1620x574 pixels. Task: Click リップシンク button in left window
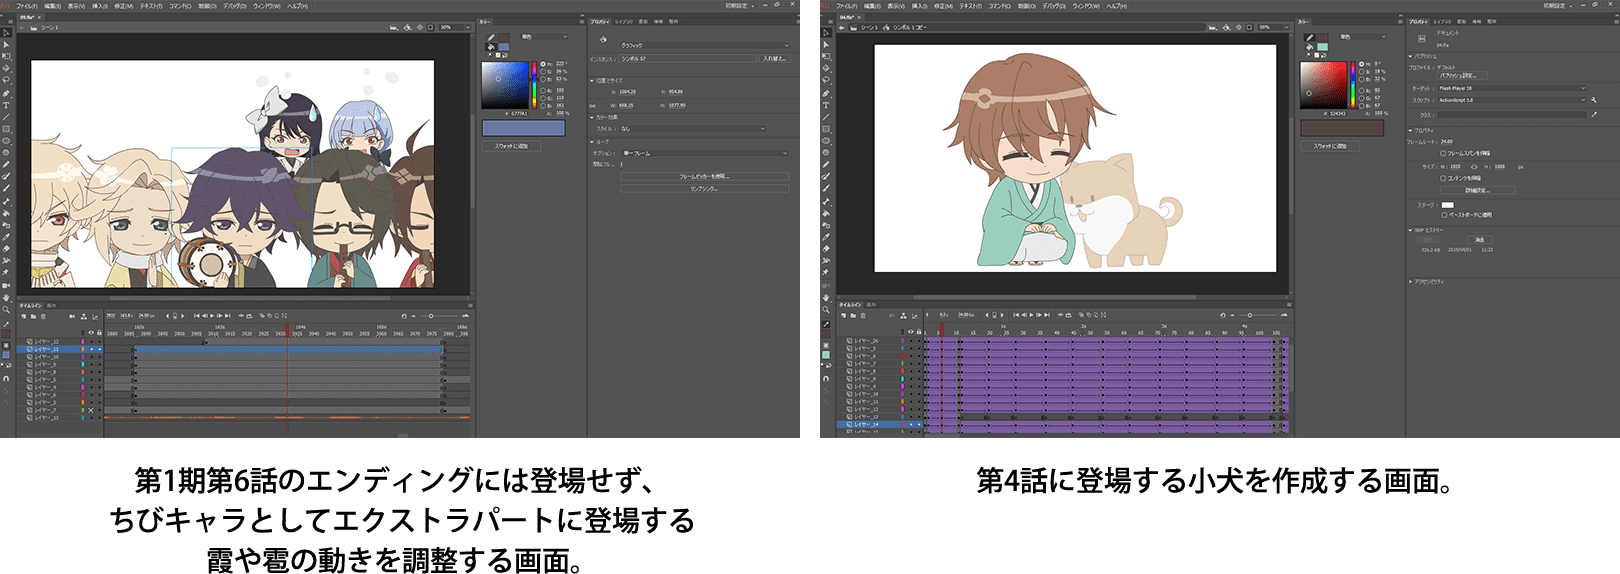point(704,189)
